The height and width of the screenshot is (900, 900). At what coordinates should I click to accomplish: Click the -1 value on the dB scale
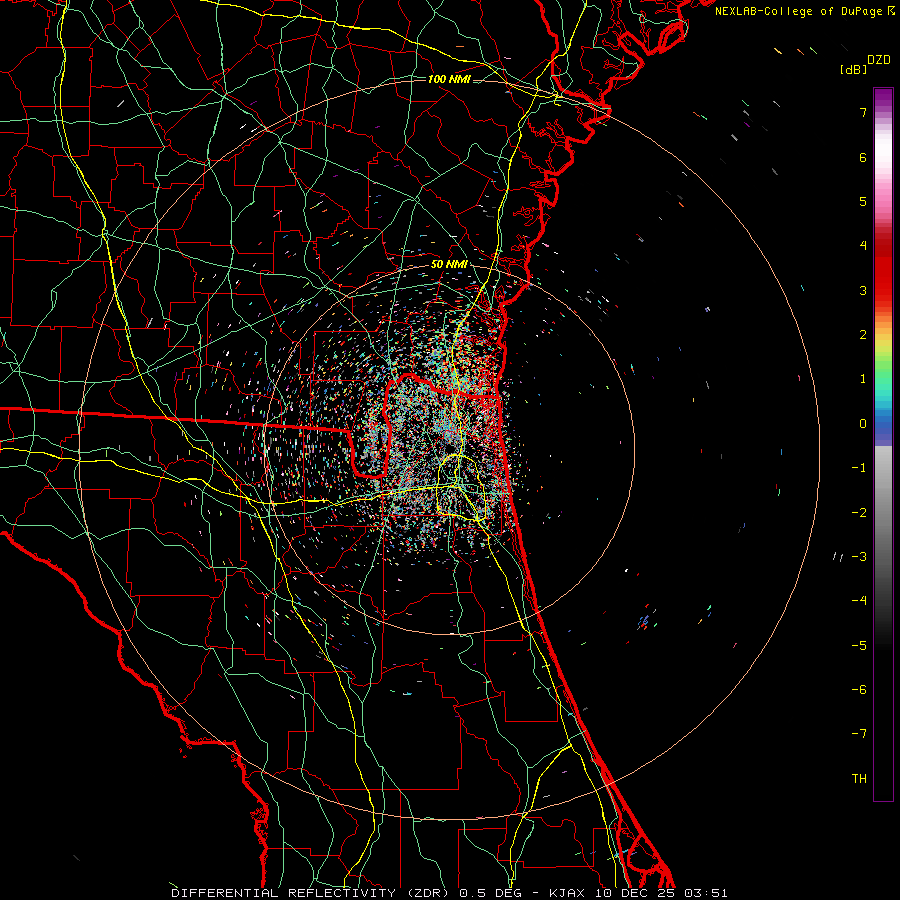click(859, 468)
